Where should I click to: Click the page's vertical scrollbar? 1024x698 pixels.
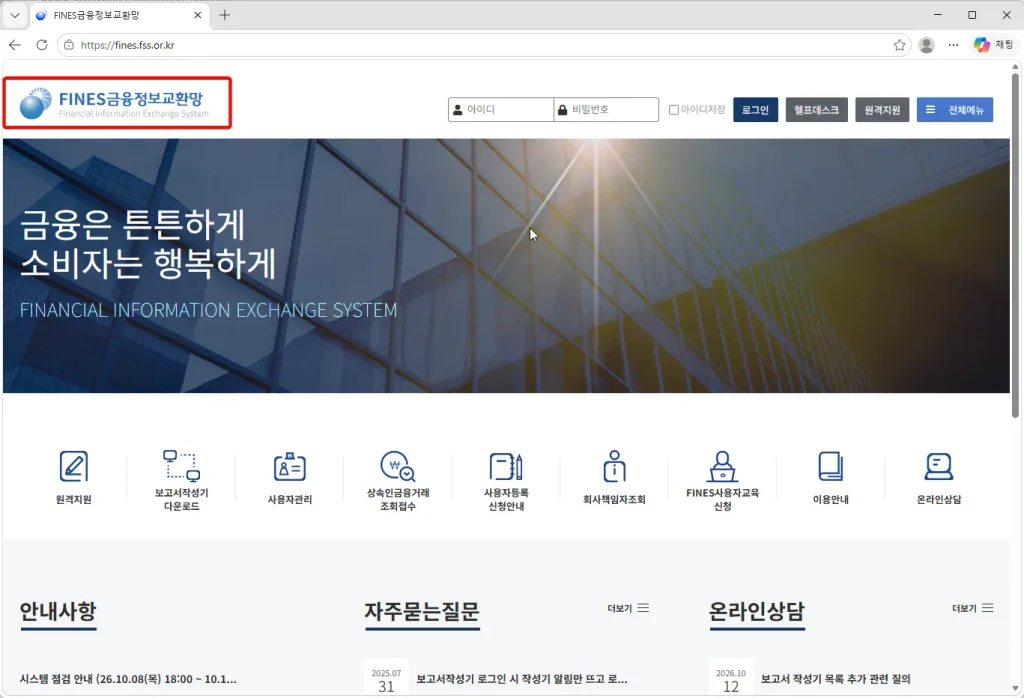tap(1015, 246)
